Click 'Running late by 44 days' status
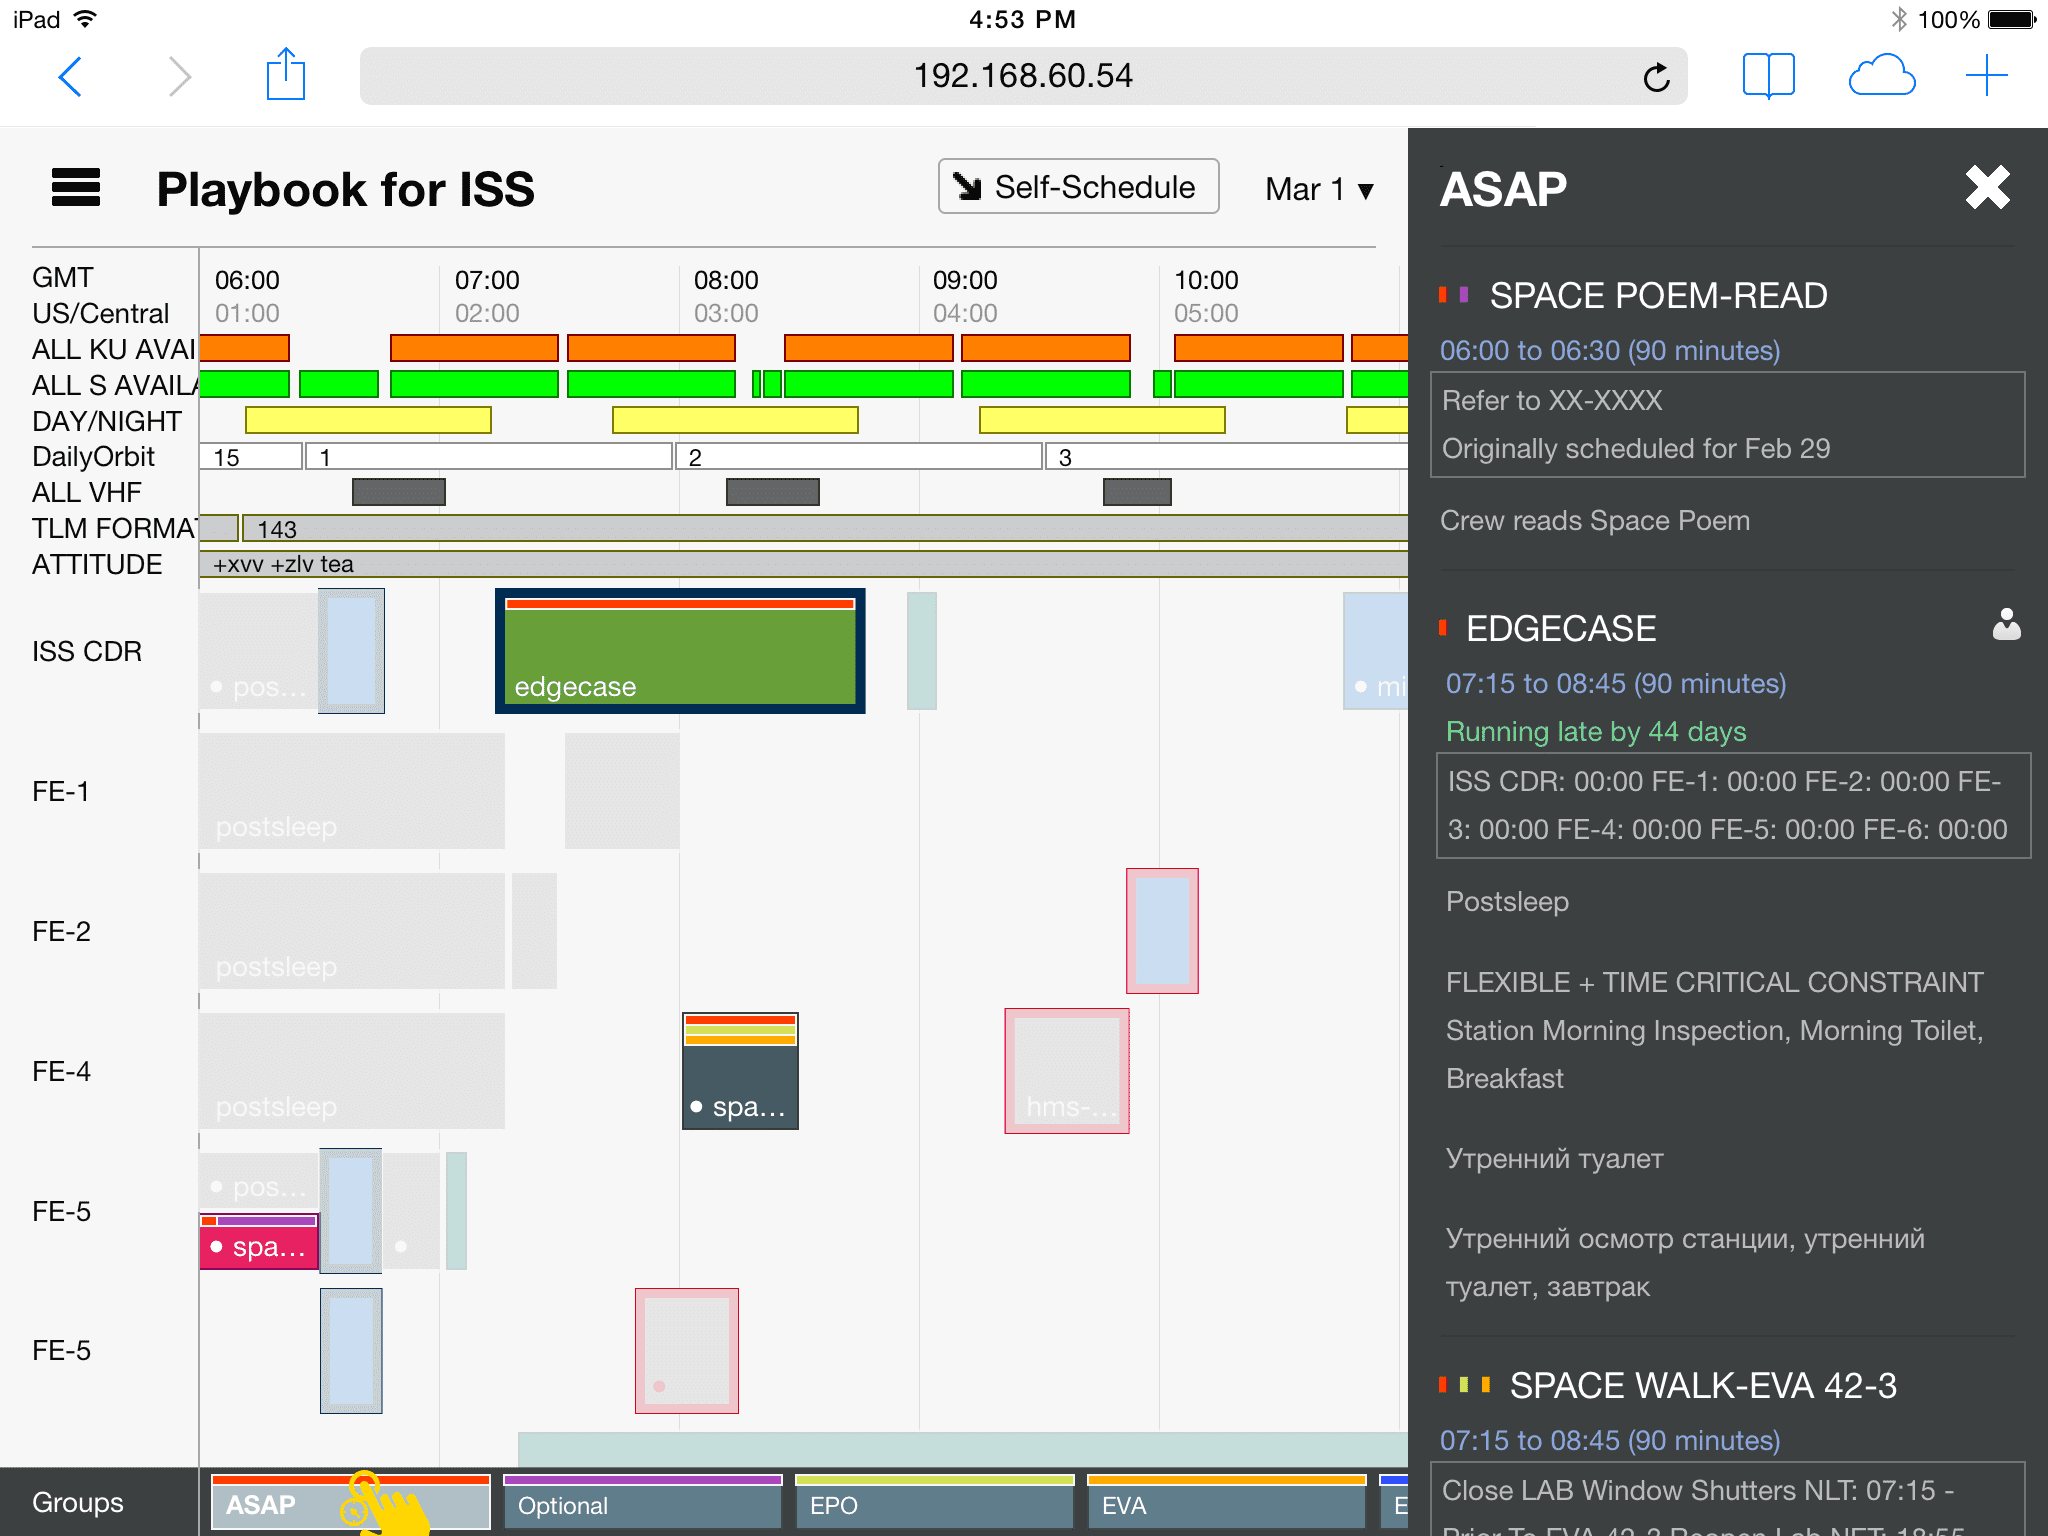Screen dimensions: 2048x1536 (x=1596, y=732)
